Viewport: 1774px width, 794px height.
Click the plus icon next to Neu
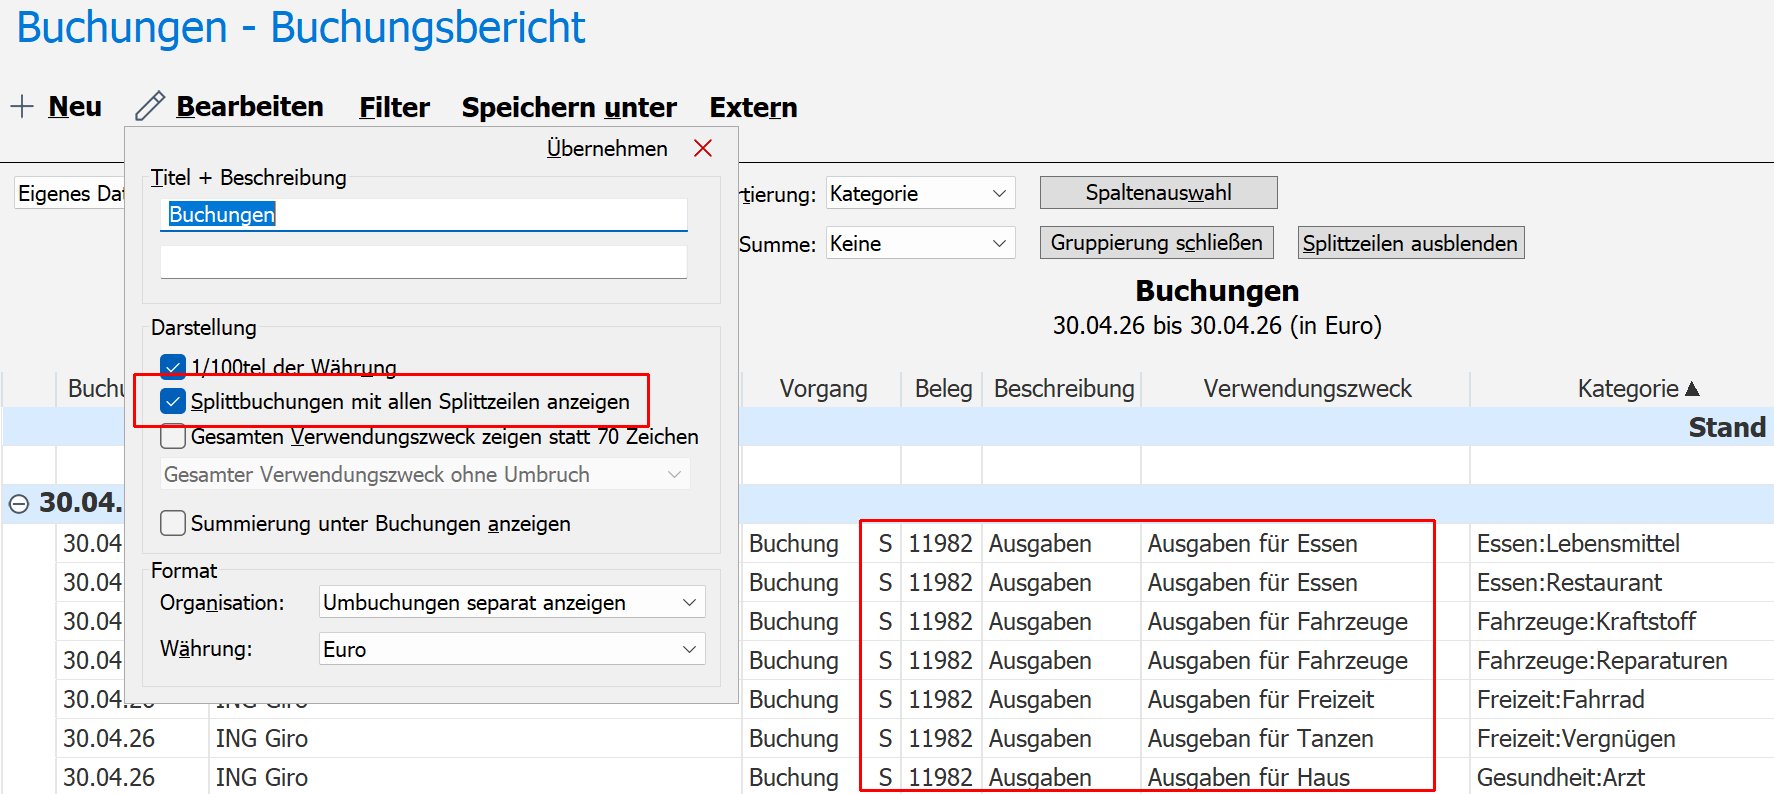[22, 106]
